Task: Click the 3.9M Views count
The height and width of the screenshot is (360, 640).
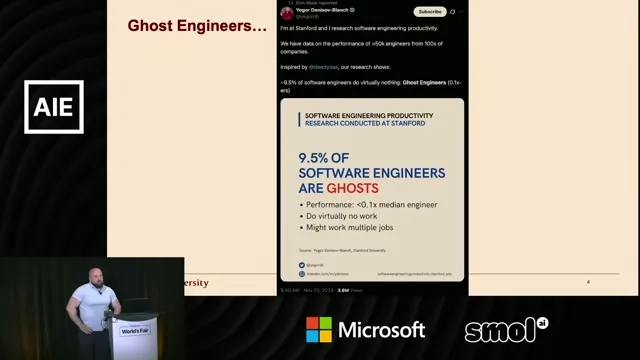Action: 350,290
